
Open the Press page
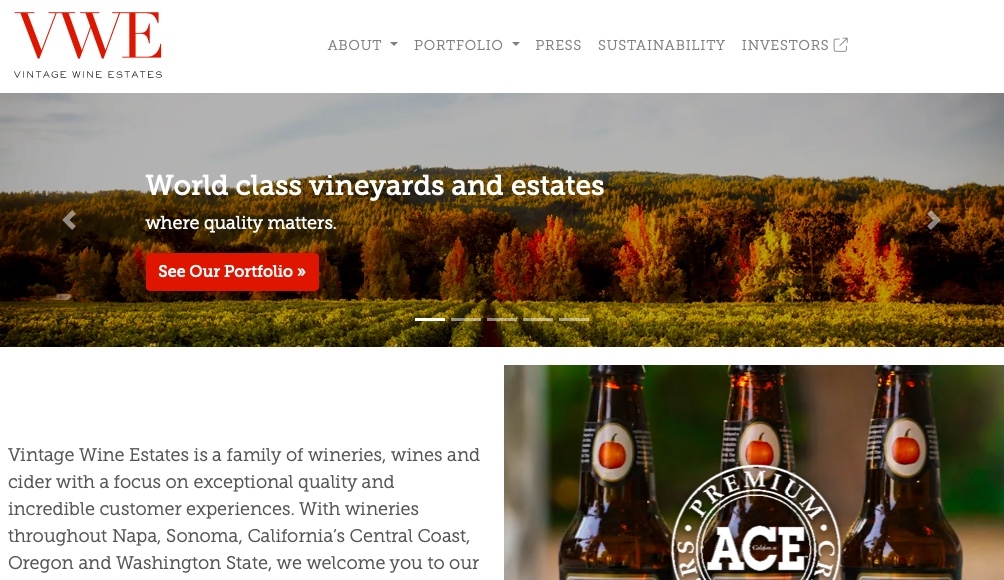[x=558, y=45]
